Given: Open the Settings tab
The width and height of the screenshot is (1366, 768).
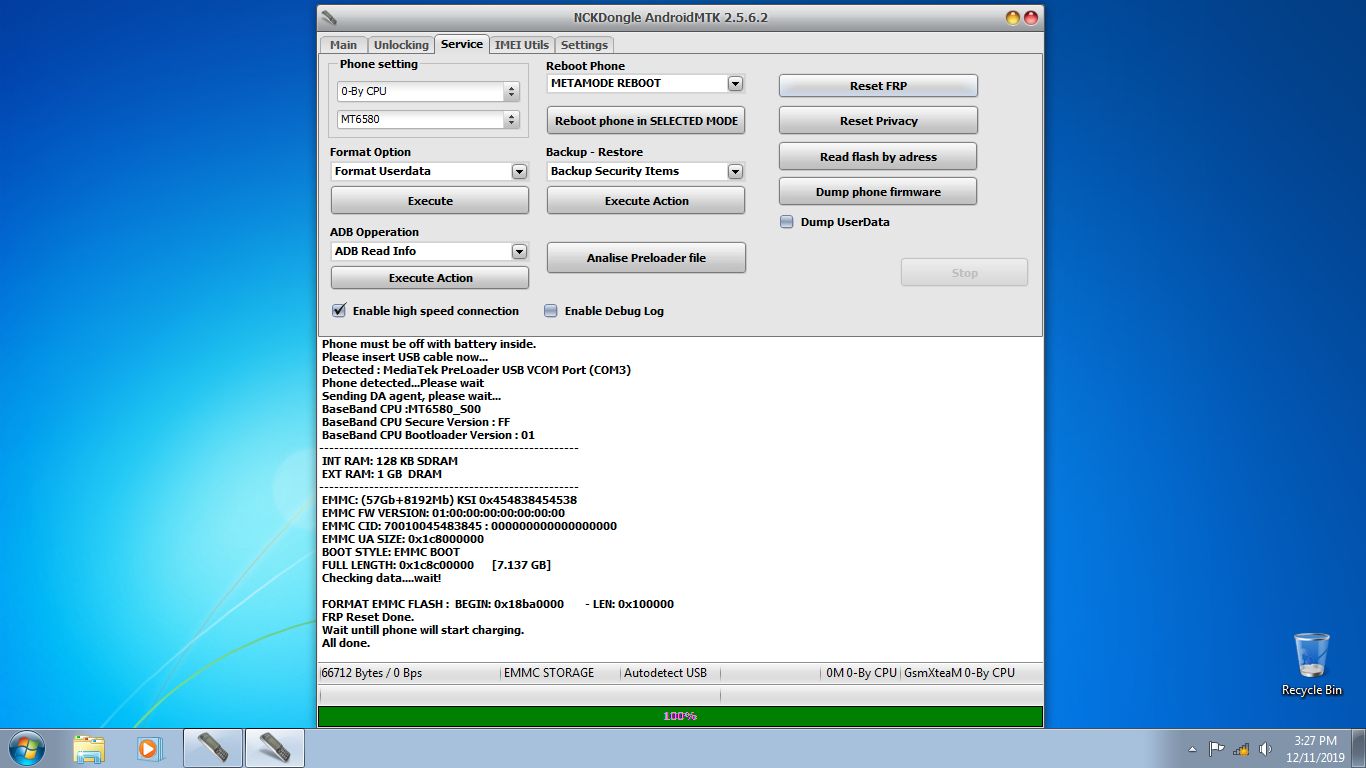Looking at the screenshot, I should pos(584,45).
